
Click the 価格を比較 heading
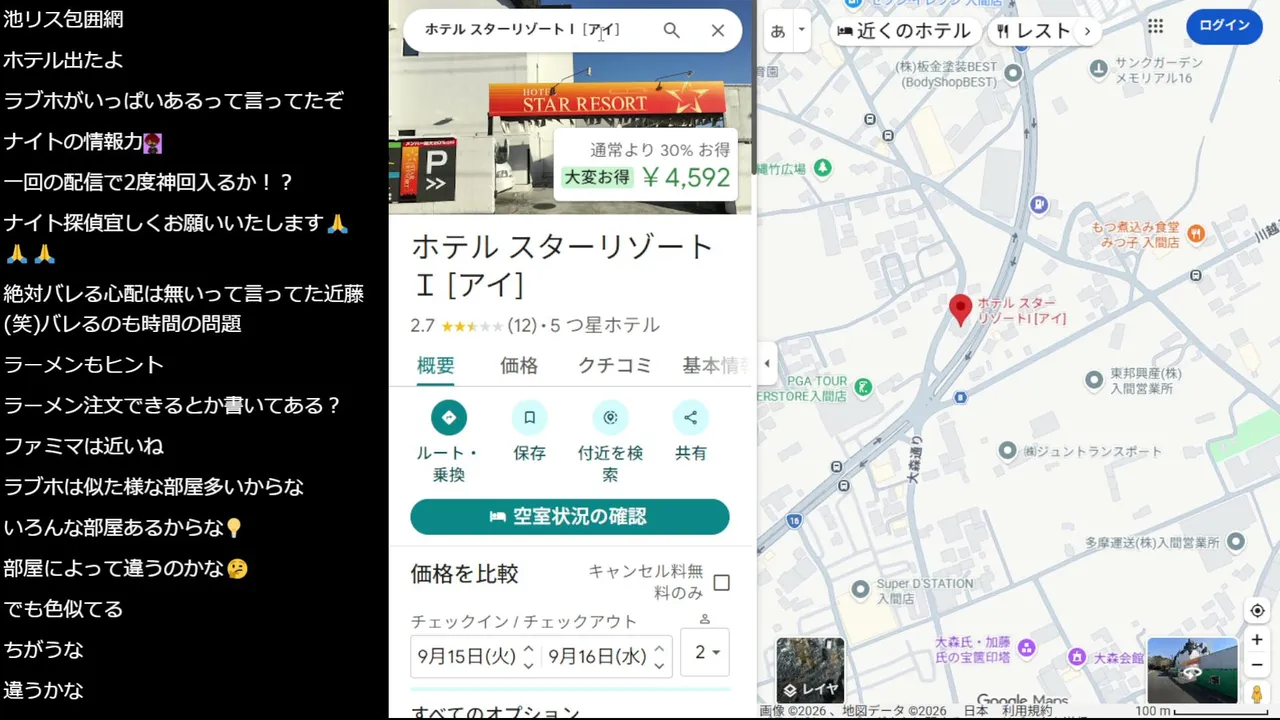(465, 574)
